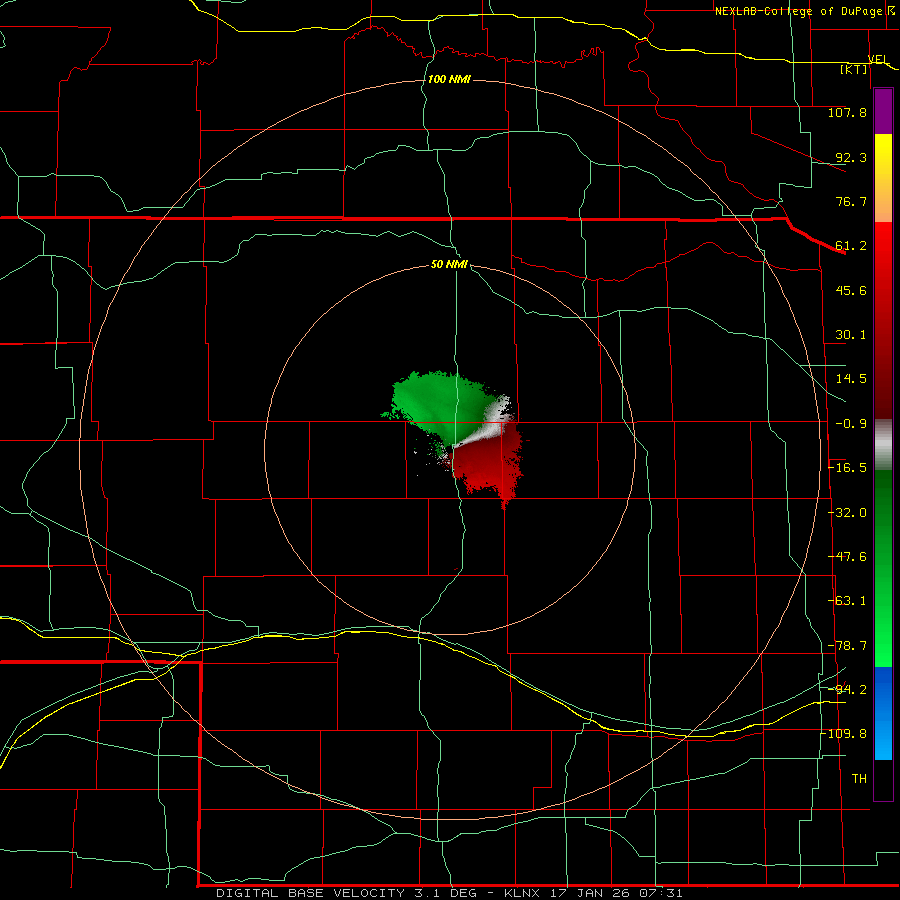The width and height of the screenshot is (900, 900).
Task: Click the -0.9 velocity scale value
Action: tap(851, 424)
